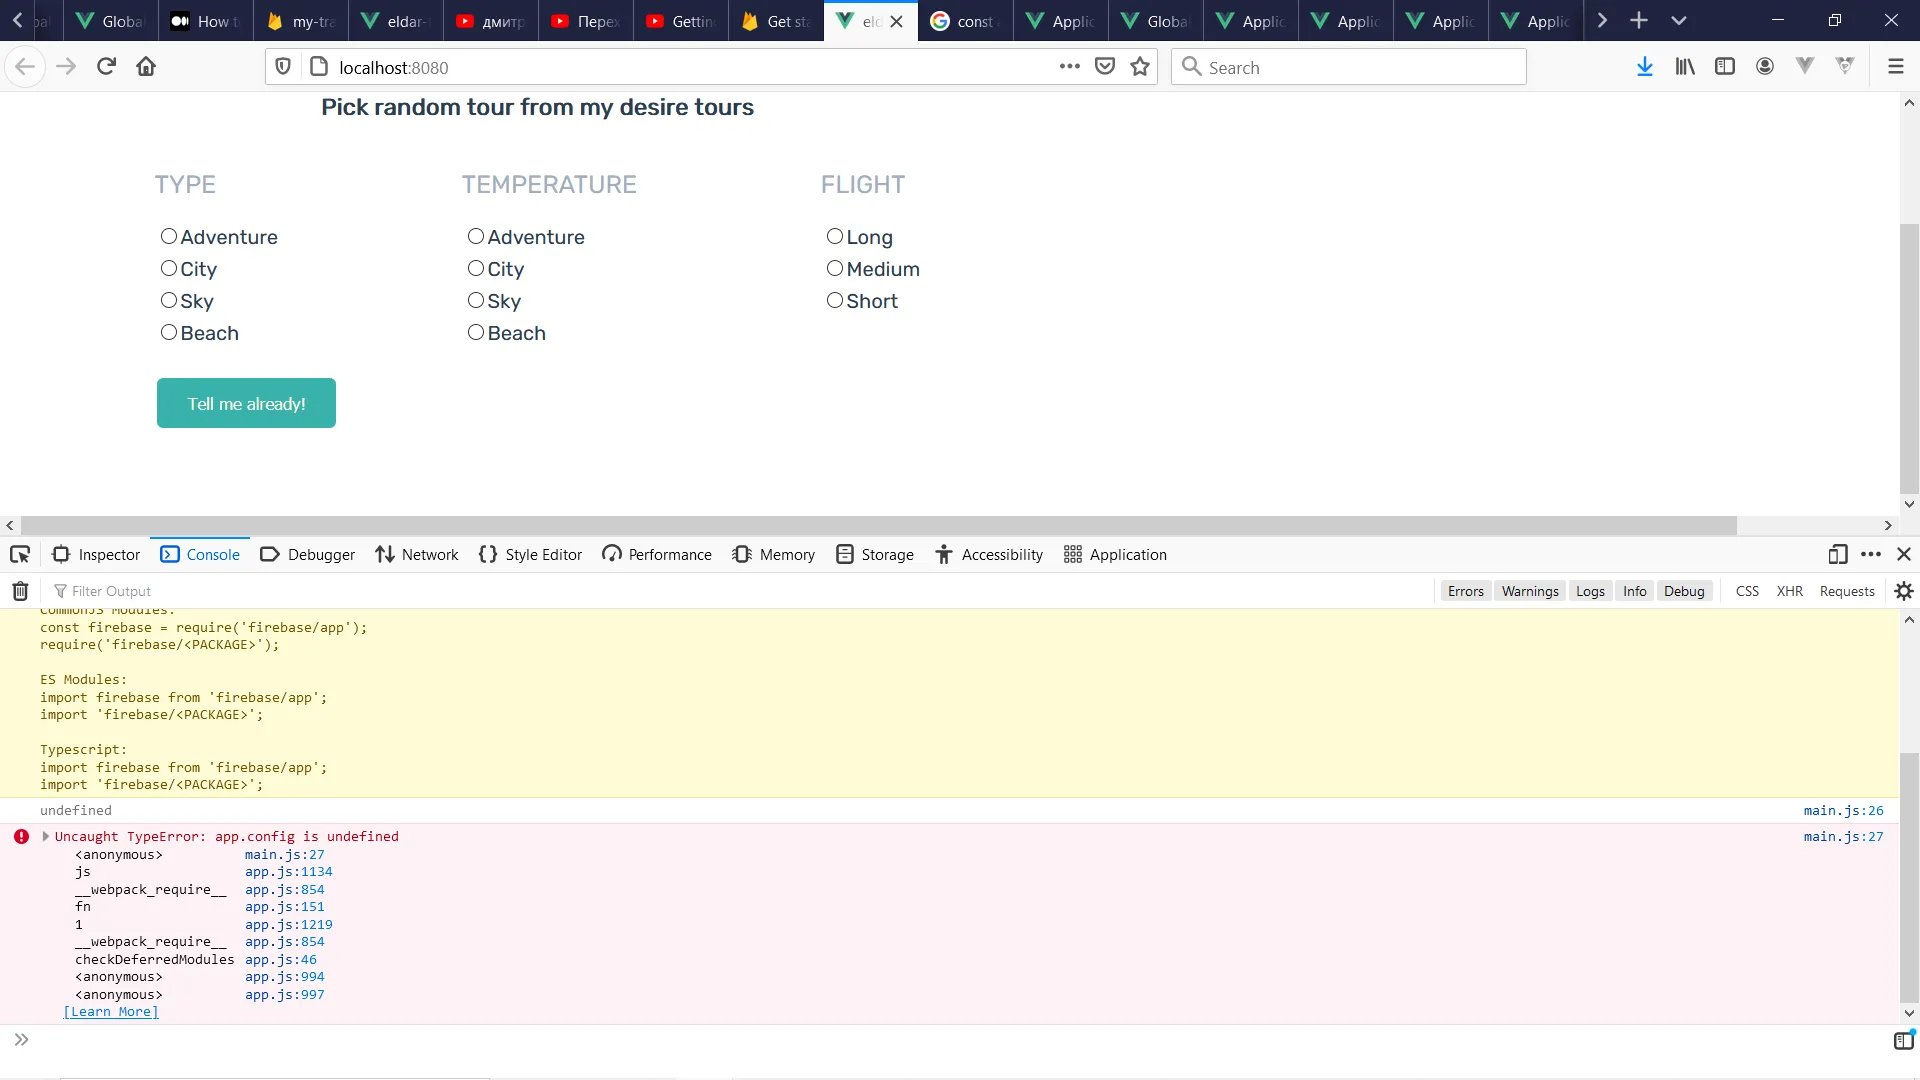Screen dimensions: 1920x1080
Task: Click the downloads arrow icon in toolbar
Action: pyautogui.click(x=1644, y=67)
